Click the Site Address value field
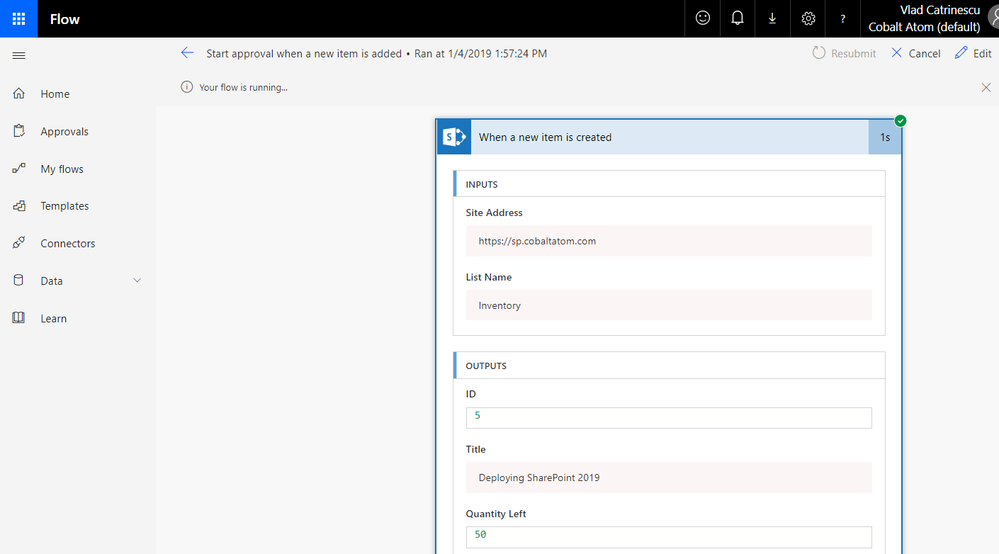This screenshot has width=999, height=554. (x=668, y=241)
